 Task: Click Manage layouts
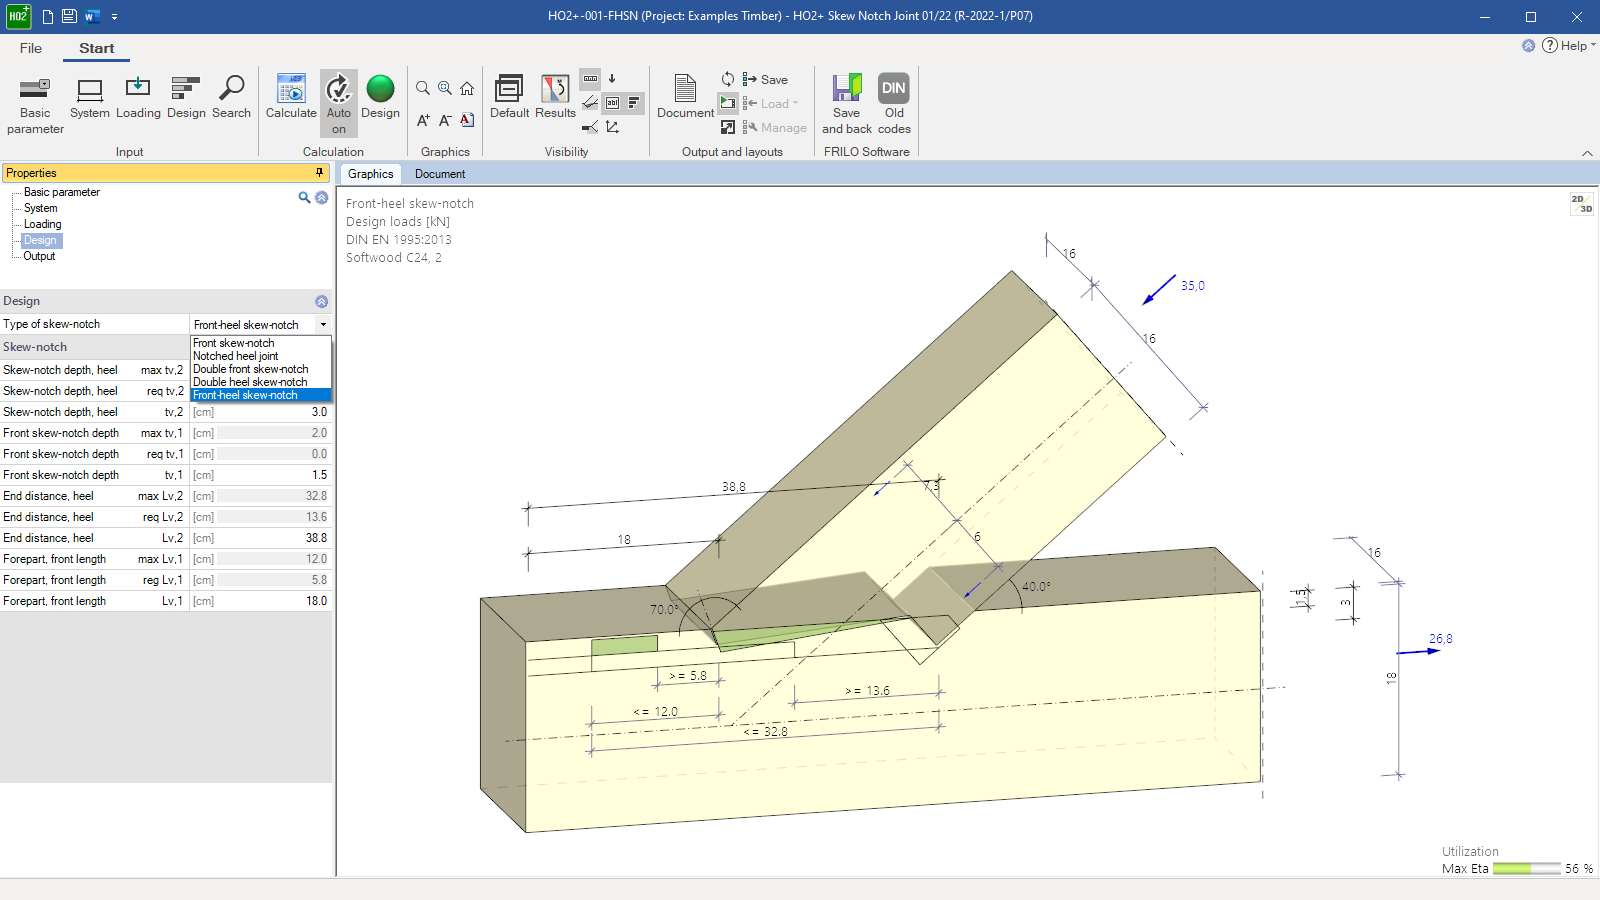point(774,128)
